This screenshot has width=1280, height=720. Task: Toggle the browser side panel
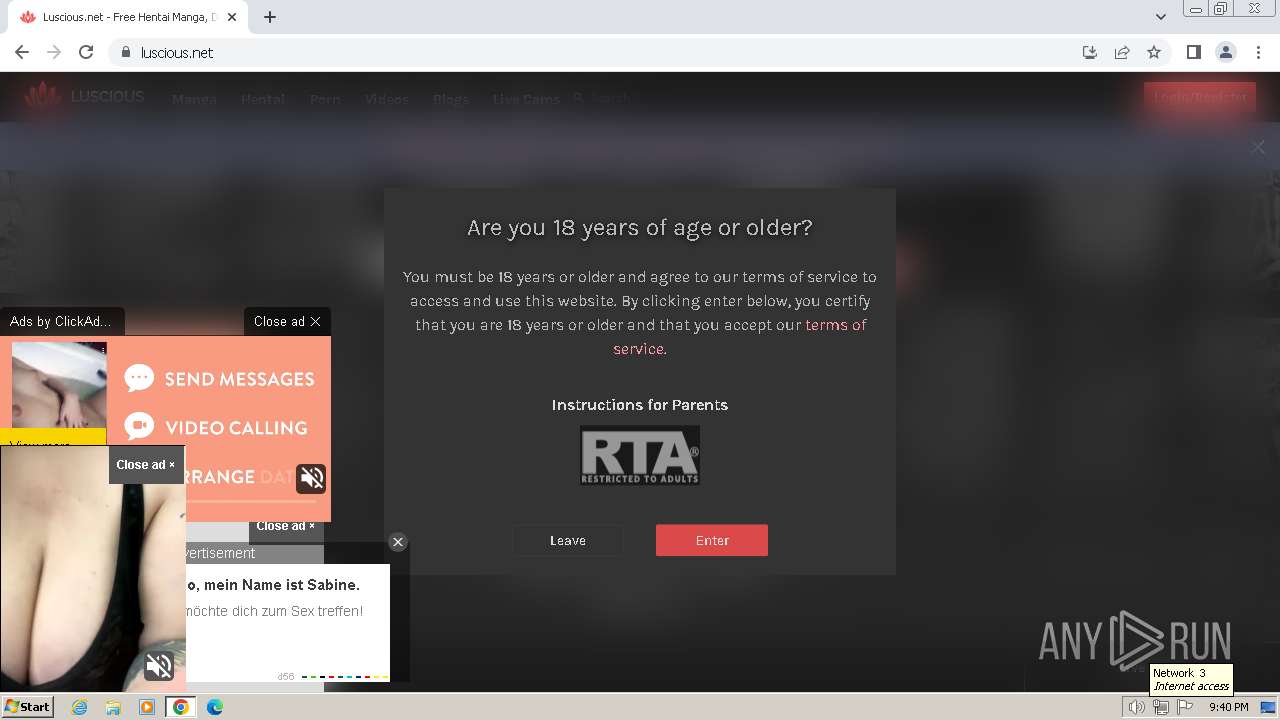click(1193, 52)
